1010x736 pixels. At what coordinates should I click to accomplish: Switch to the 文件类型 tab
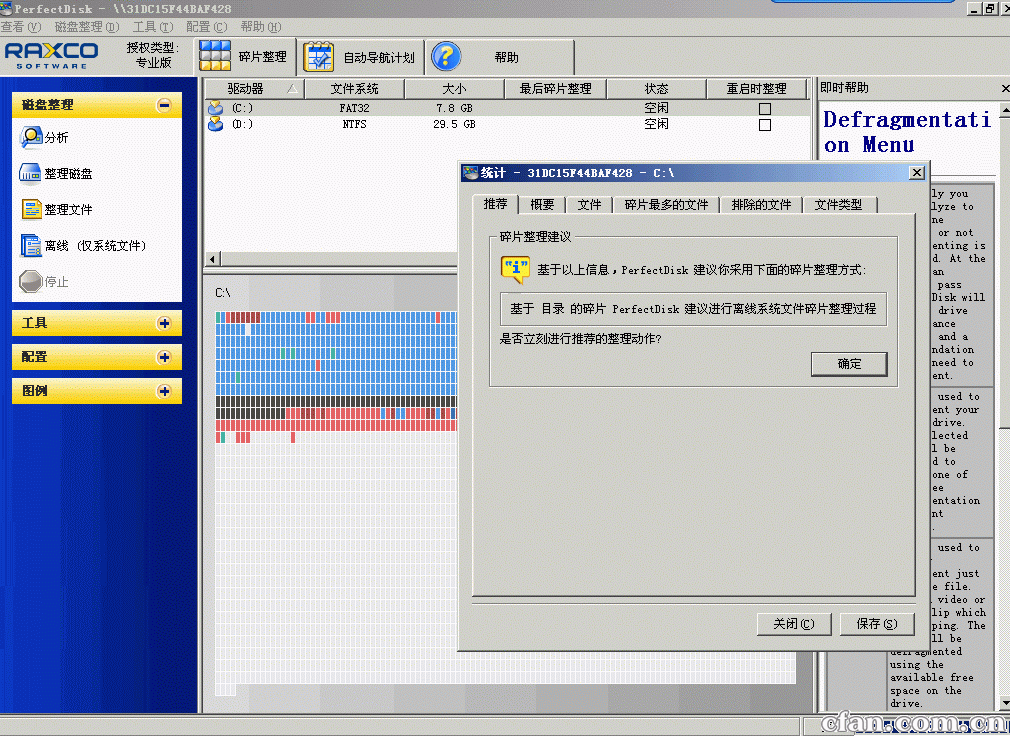coord(838,205)
